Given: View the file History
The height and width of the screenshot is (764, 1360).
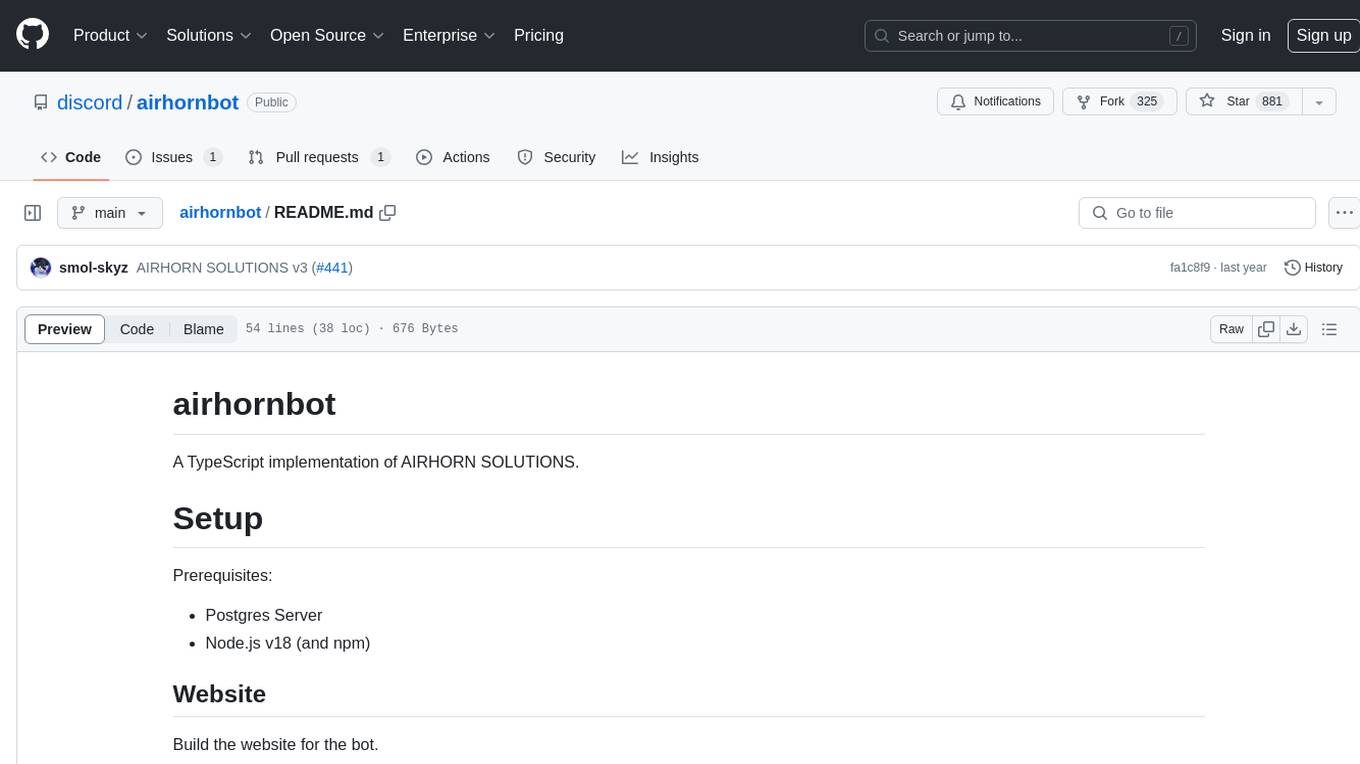Looking at the screenshot, I should point(1313,268).
